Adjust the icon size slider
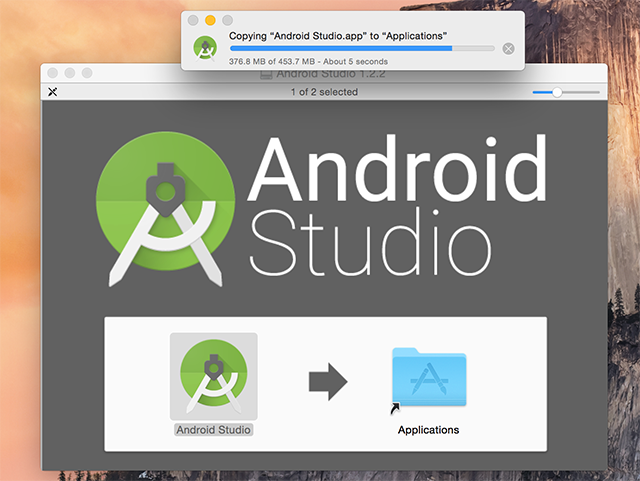The image size is (640, 481). pyautogui.click(x=566, y=92)
